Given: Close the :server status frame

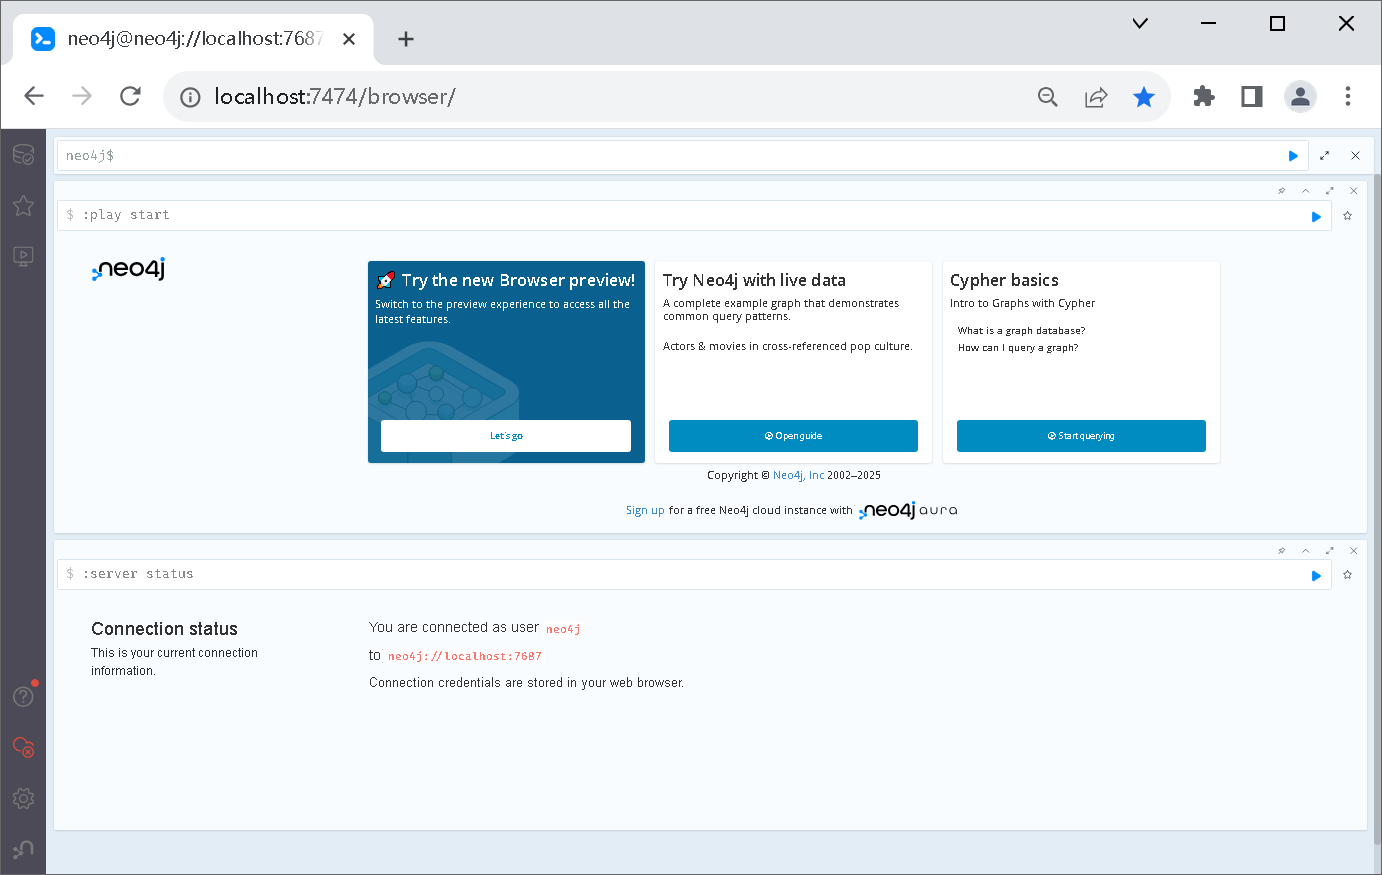Looking at the screenshot, I should (1353, 551).
